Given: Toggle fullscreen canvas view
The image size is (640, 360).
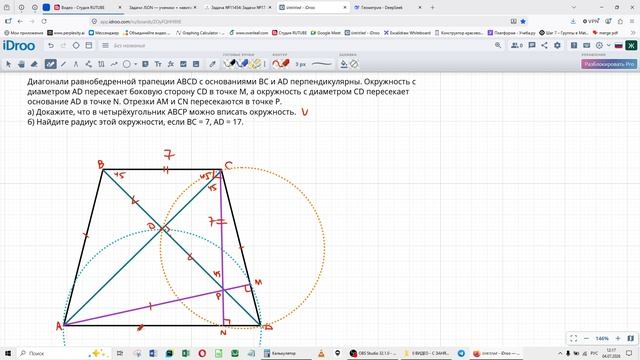Looking at the screenshot, I should pyautogui.click(x=573, y=338).
